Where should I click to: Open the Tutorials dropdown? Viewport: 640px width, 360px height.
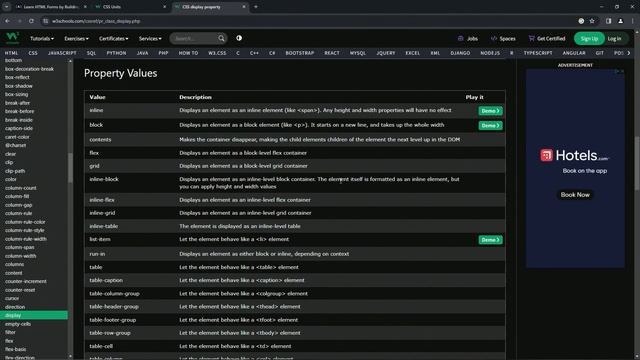(42, 38)
